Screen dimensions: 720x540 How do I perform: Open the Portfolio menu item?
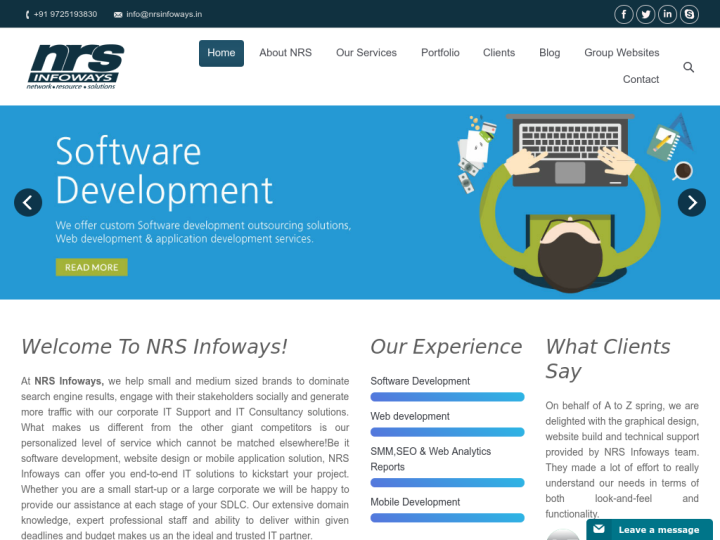[x=440, y=53]
